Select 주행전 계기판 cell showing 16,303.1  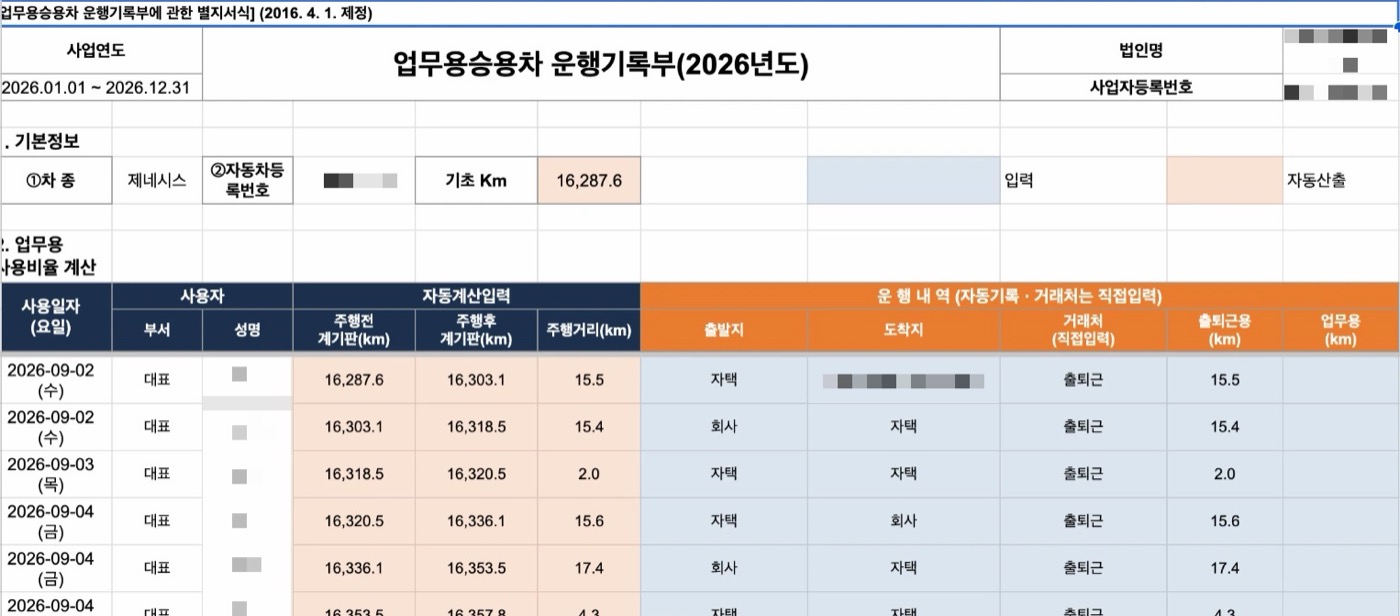[354, 427]
